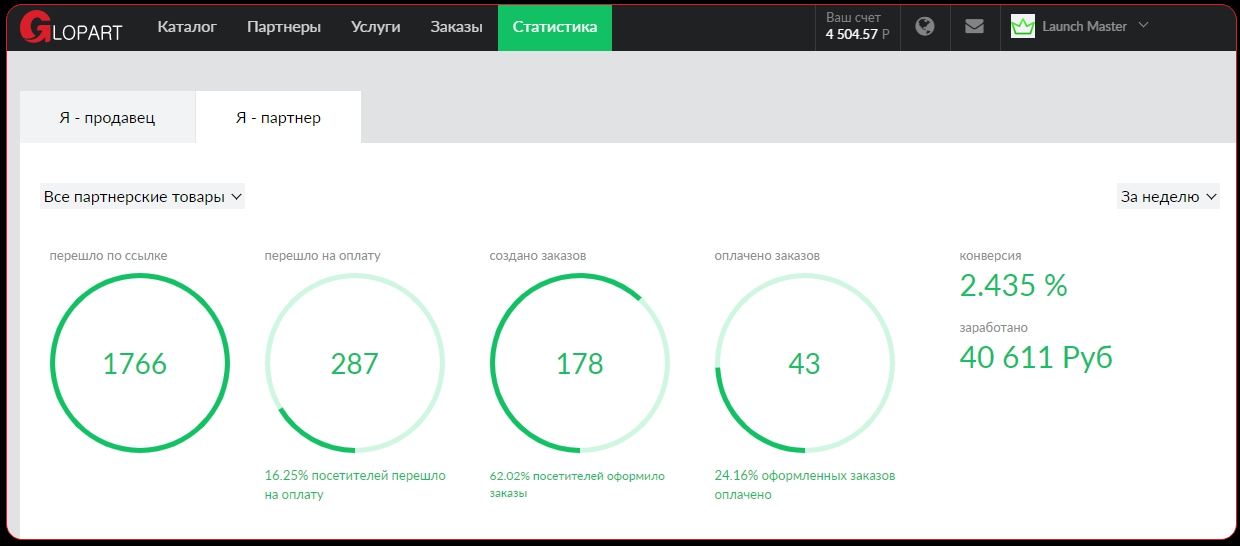
Task: Click the earned amount 40 611 Руб
Action: (x=1036, y=357)
